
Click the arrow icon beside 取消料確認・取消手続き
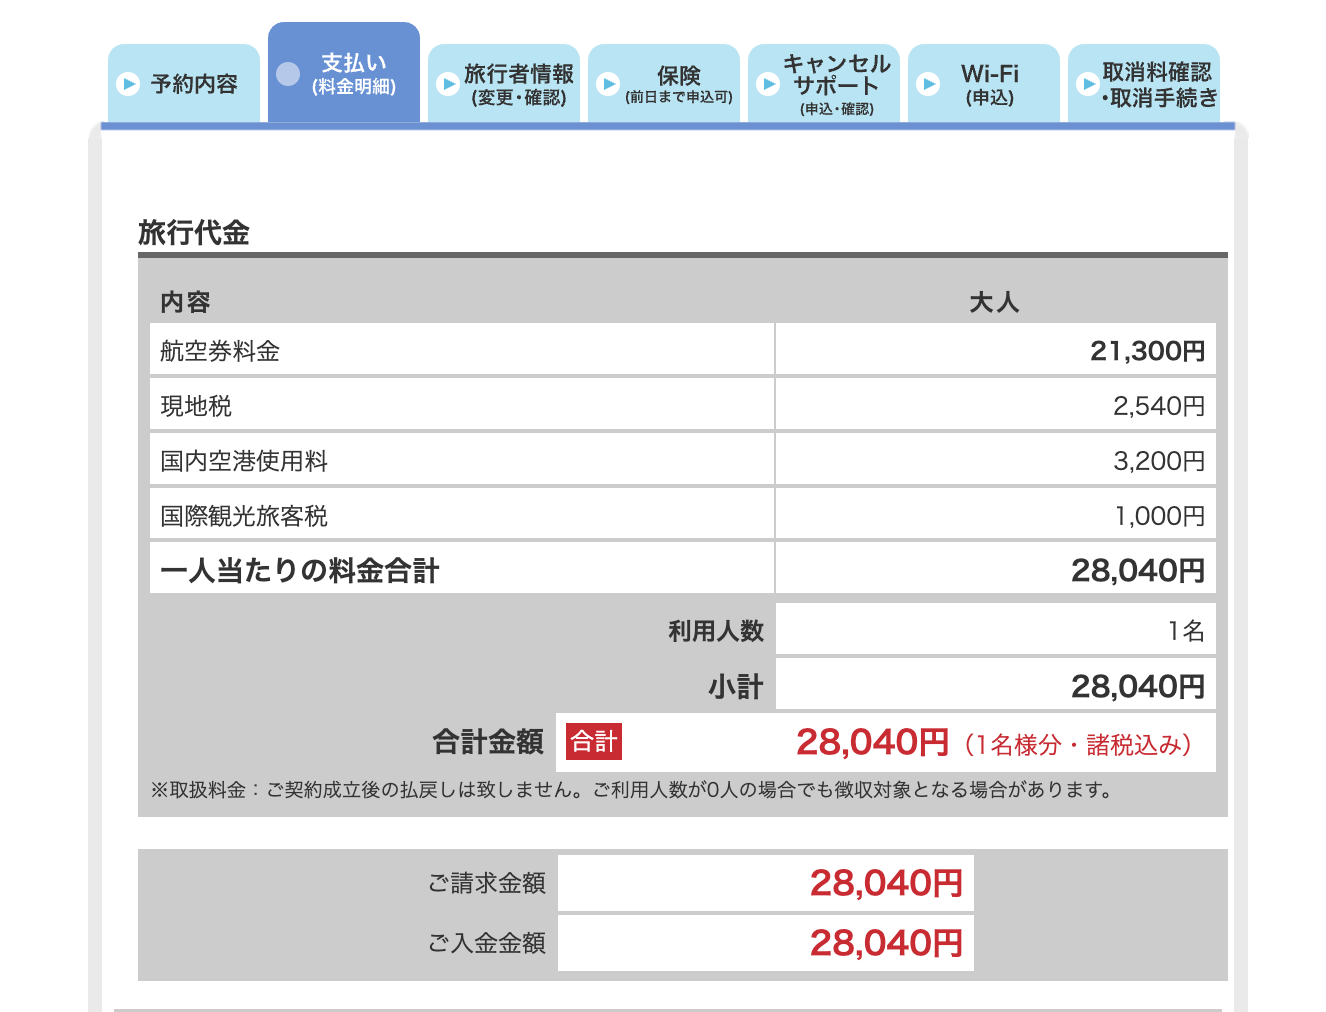coord(1088,84)
